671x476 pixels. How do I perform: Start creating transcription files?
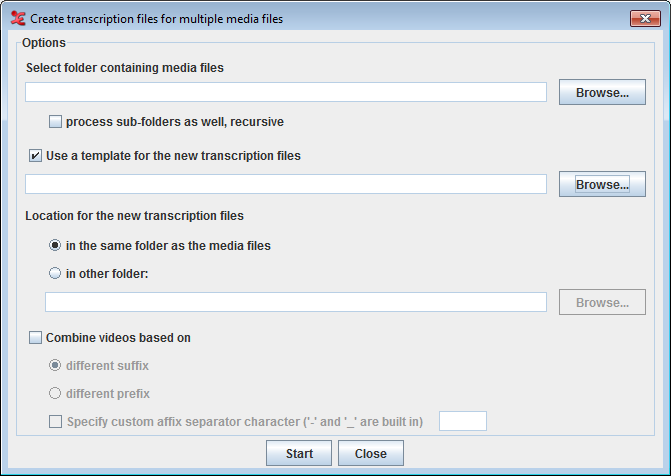tap(299, 453)
